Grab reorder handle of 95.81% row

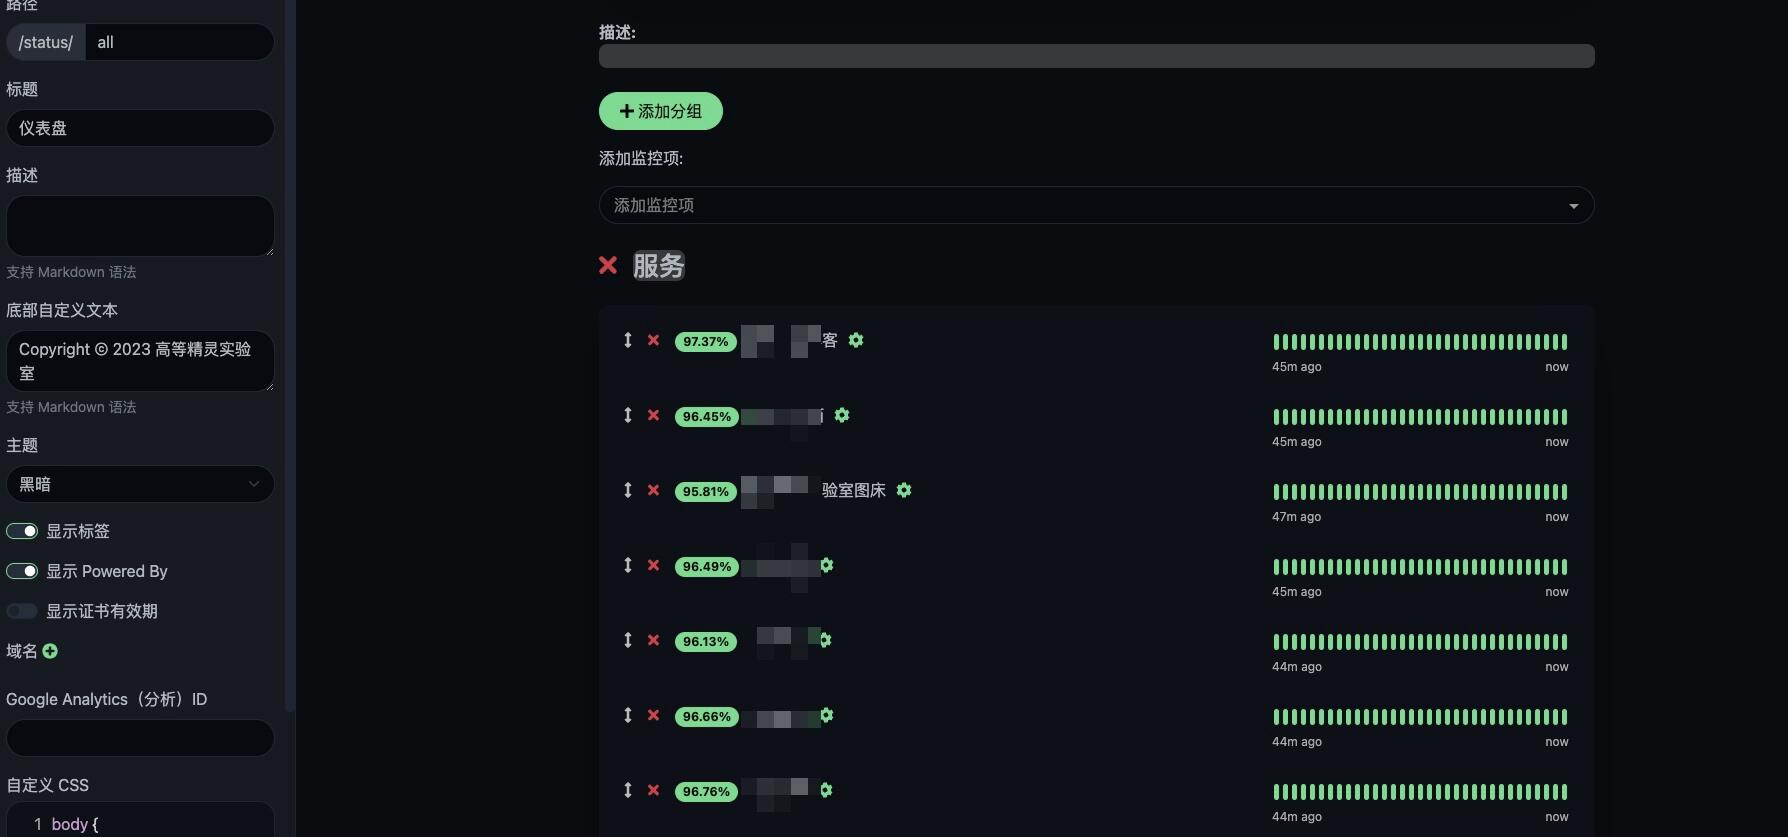click(x=628, y=490)
